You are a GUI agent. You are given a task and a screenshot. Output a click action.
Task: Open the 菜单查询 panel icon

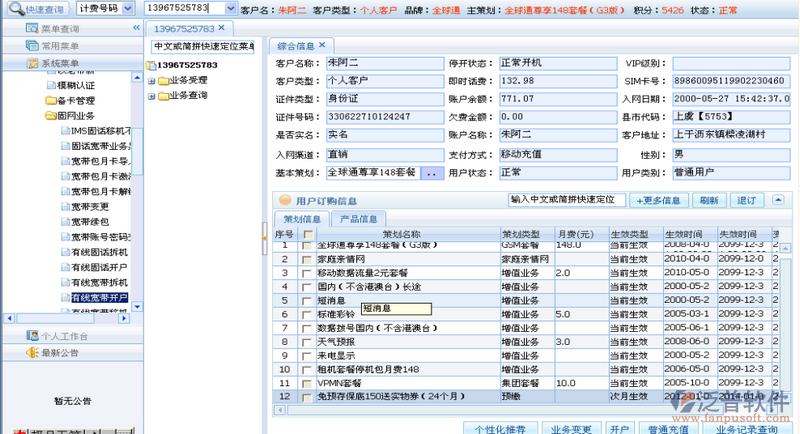[33, 28]
